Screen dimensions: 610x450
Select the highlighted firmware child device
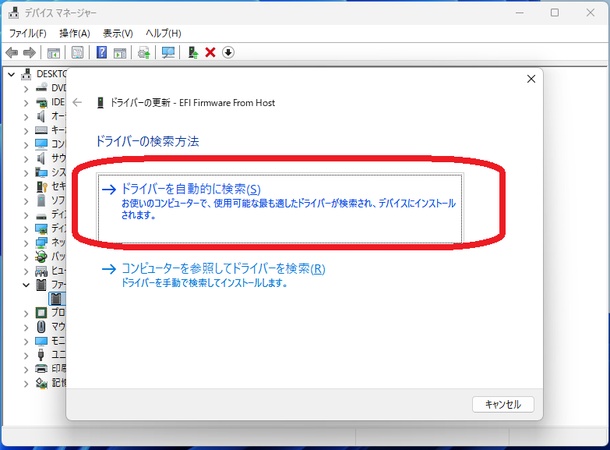56,299
